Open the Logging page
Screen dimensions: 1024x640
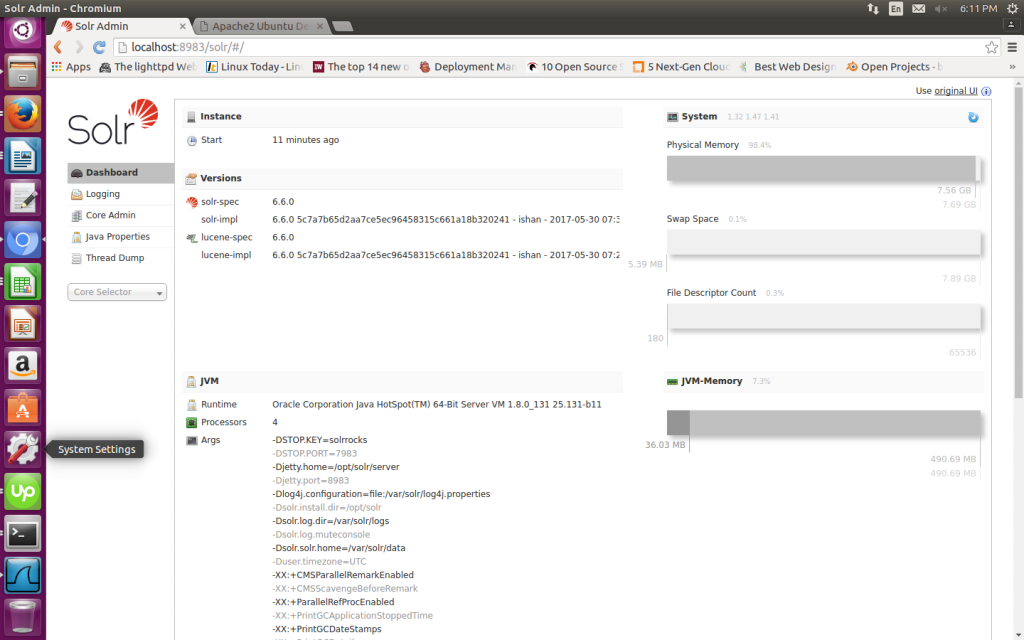(103, 194)
